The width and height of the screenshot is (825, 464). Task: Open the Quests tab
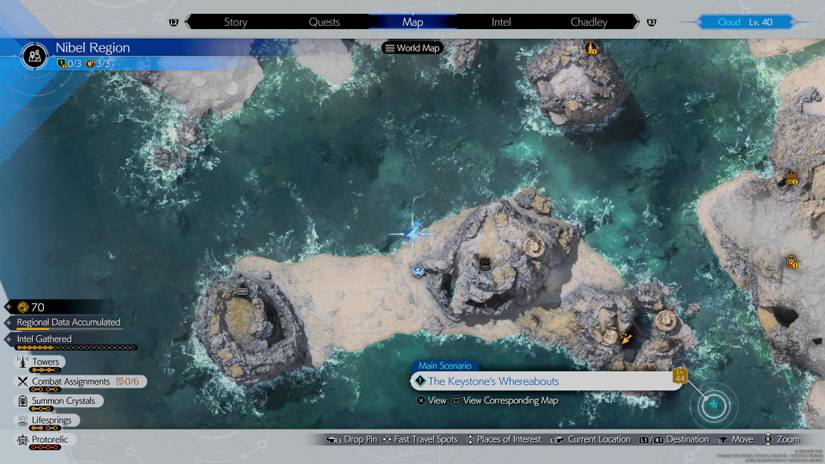[x=324, y=21]
